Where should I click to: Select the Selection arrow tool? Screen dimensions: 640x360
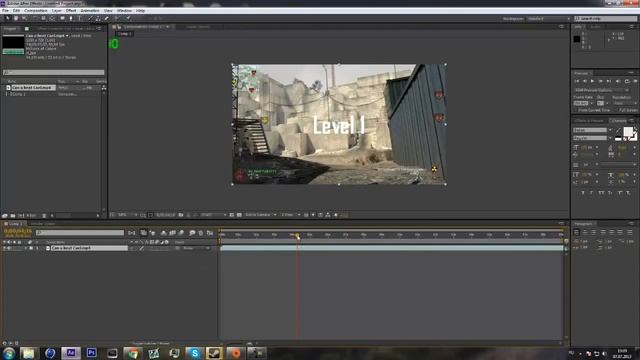7,18
